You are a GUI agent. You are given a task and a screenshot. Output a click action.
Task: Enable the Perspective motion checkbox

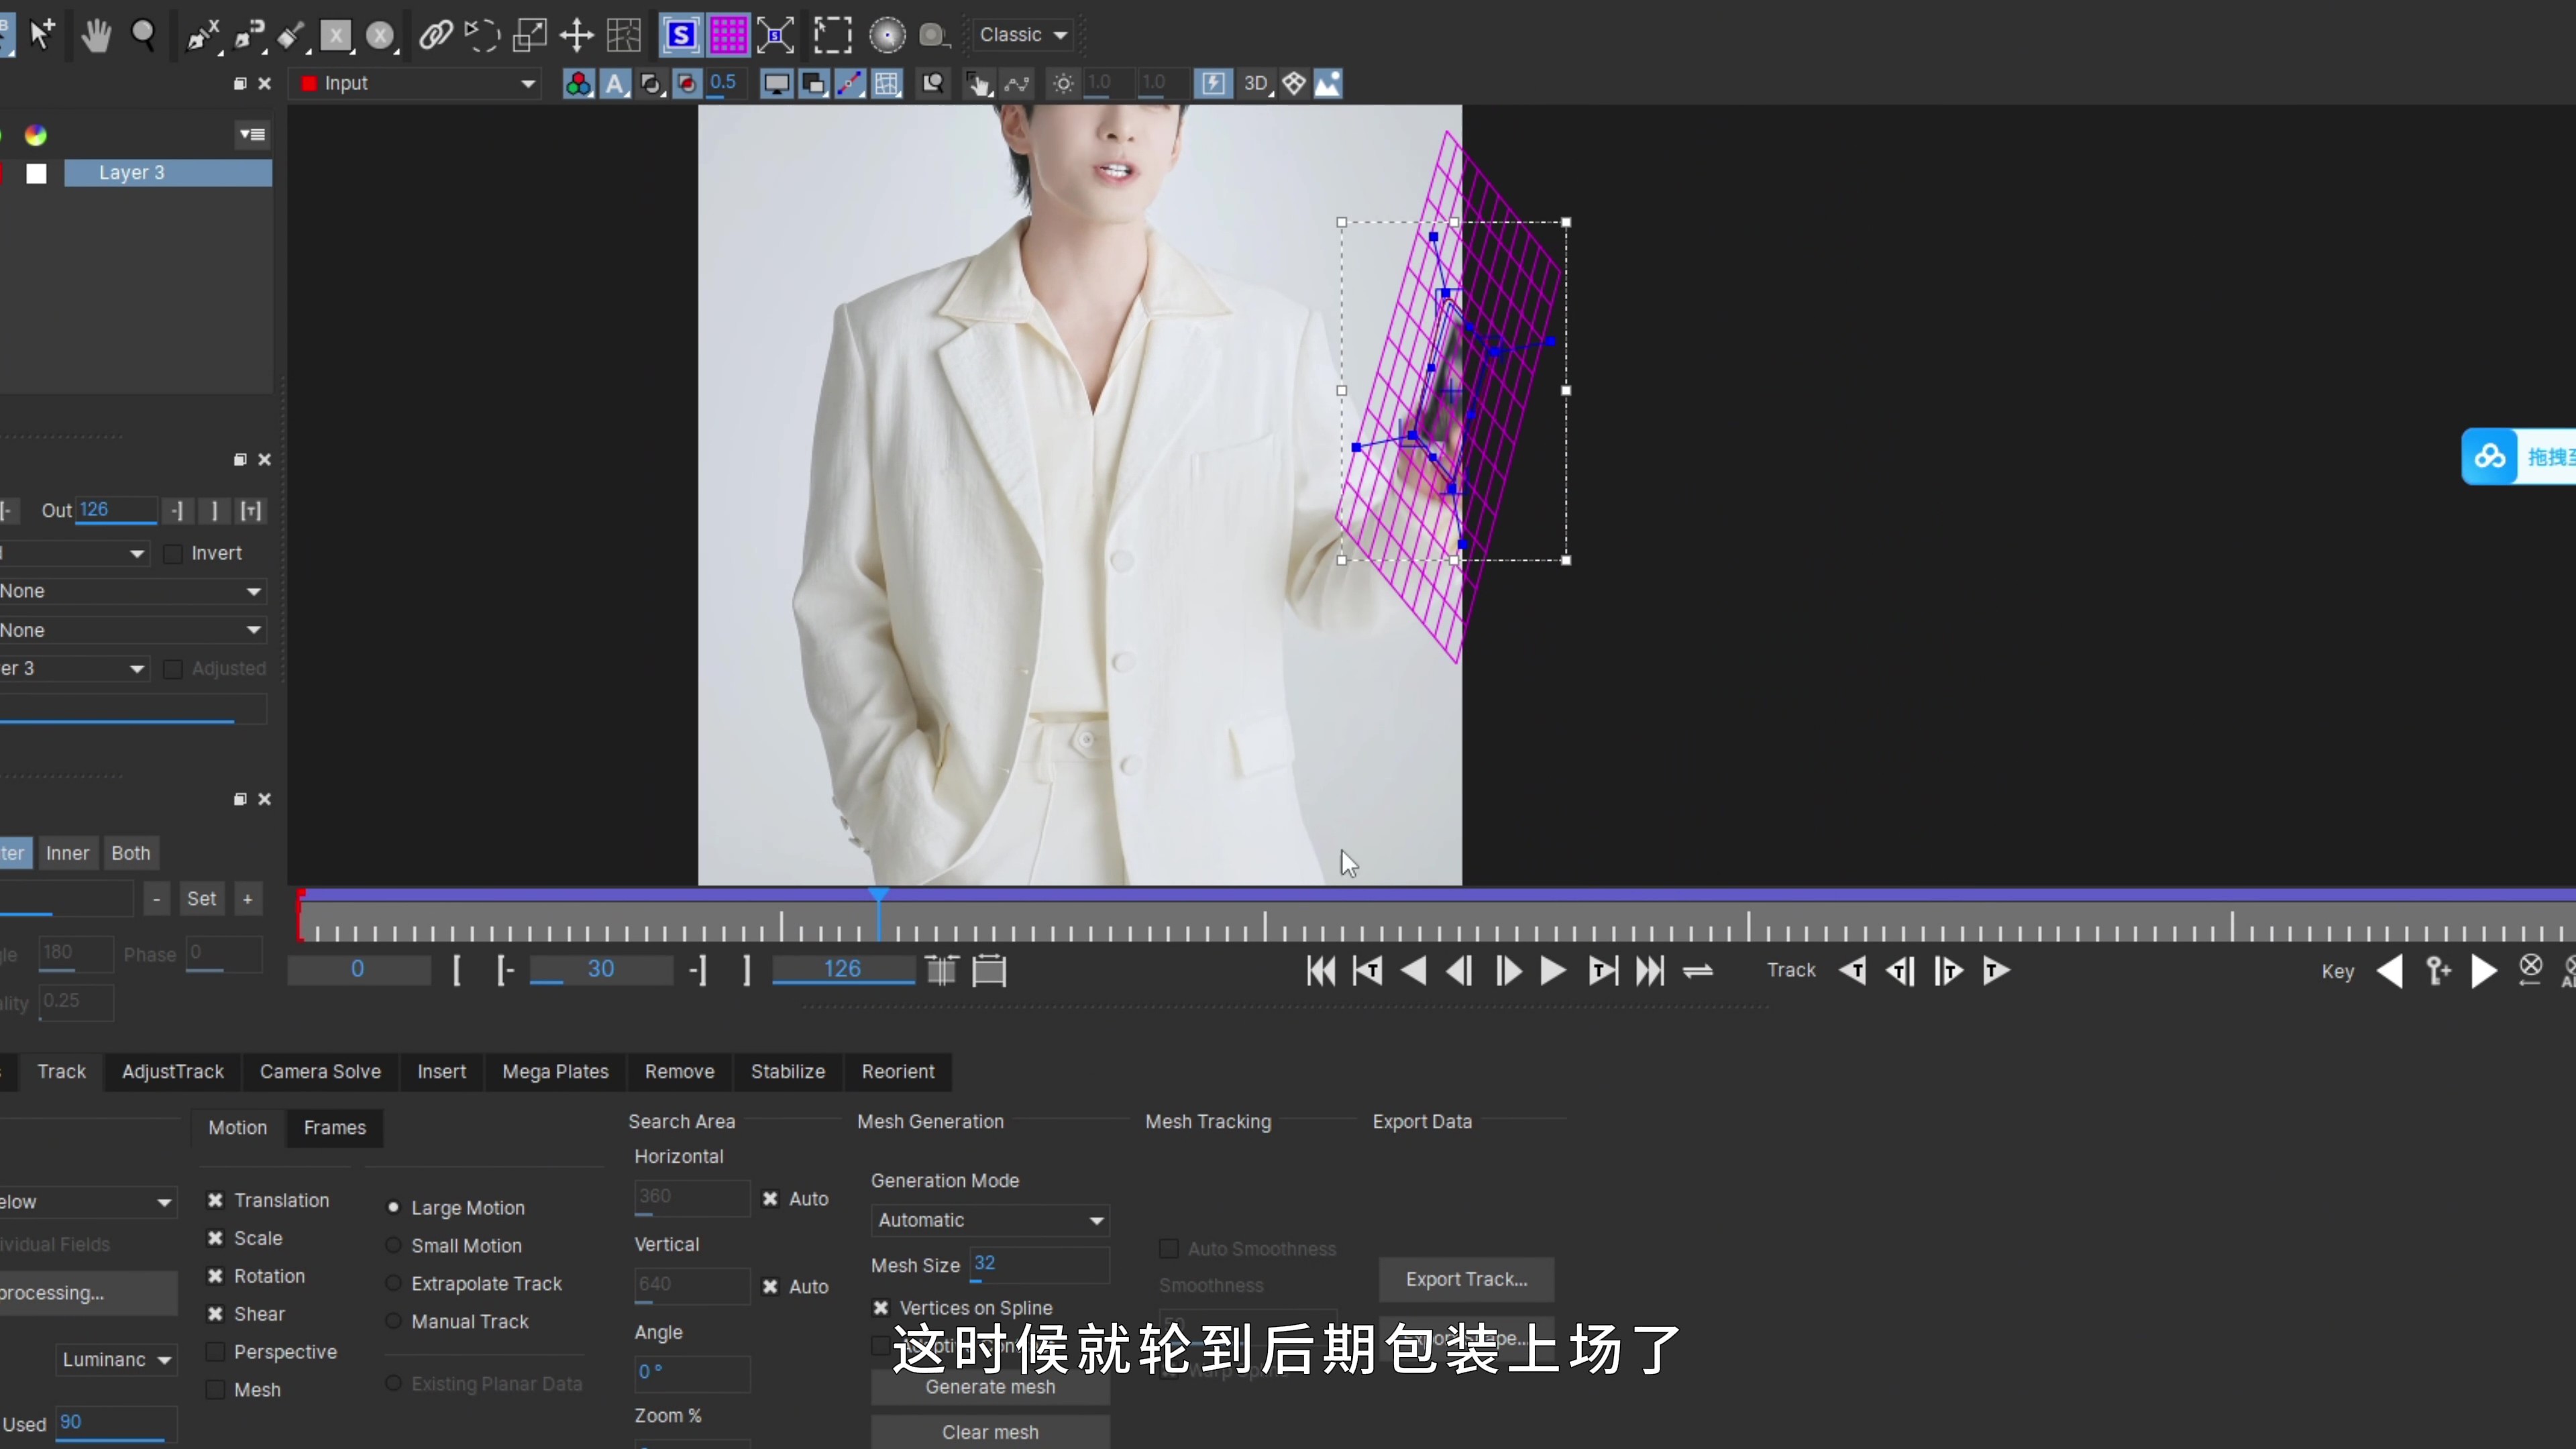click(215, 1352)
